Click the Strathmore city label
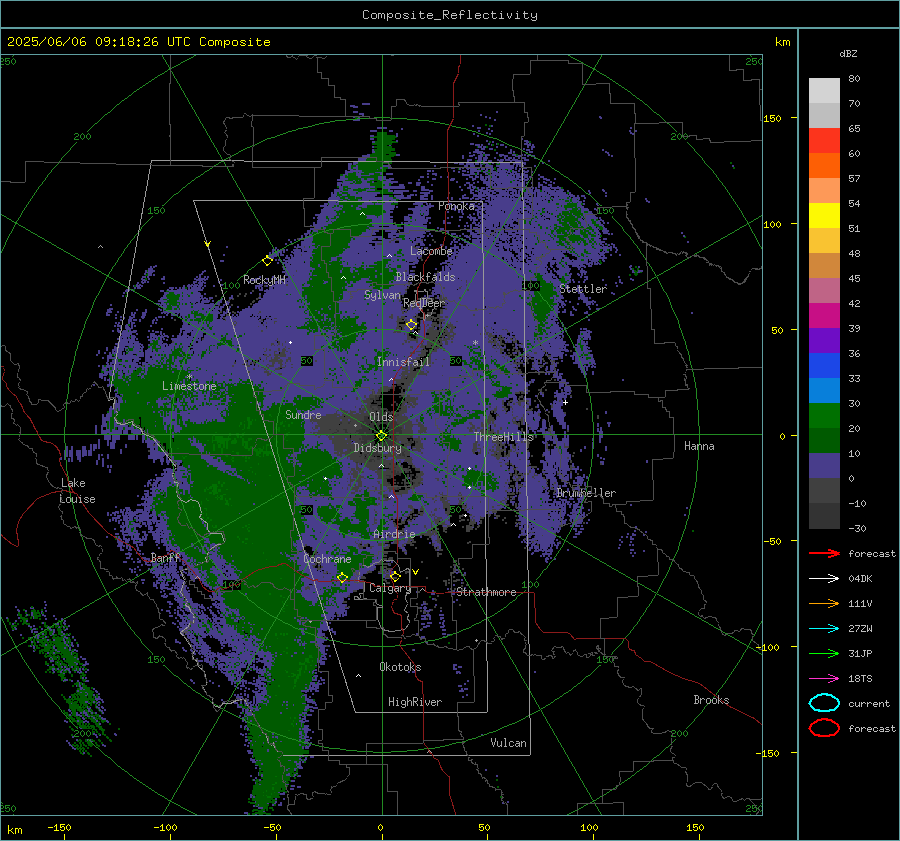The image size is (900, 841). coord(486,592)
